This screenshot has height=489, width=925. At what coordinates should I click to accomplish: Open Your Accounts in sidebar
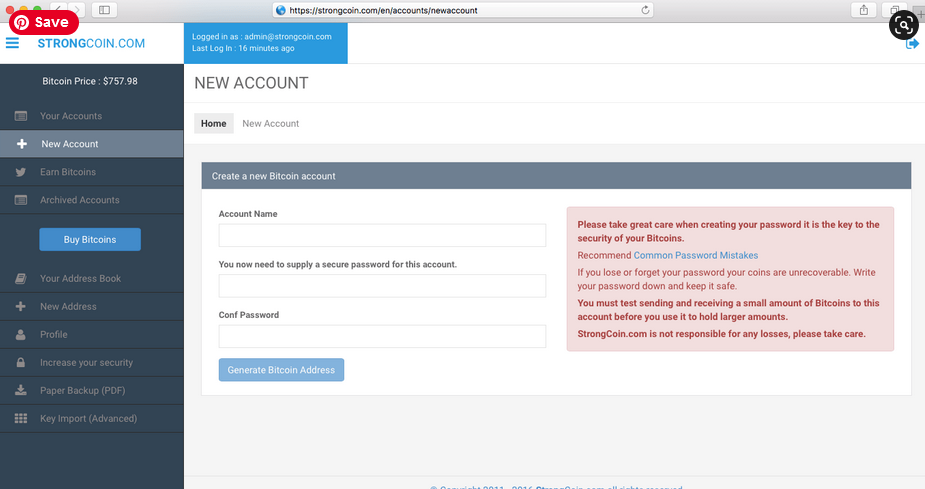click(x=91, y=116)
